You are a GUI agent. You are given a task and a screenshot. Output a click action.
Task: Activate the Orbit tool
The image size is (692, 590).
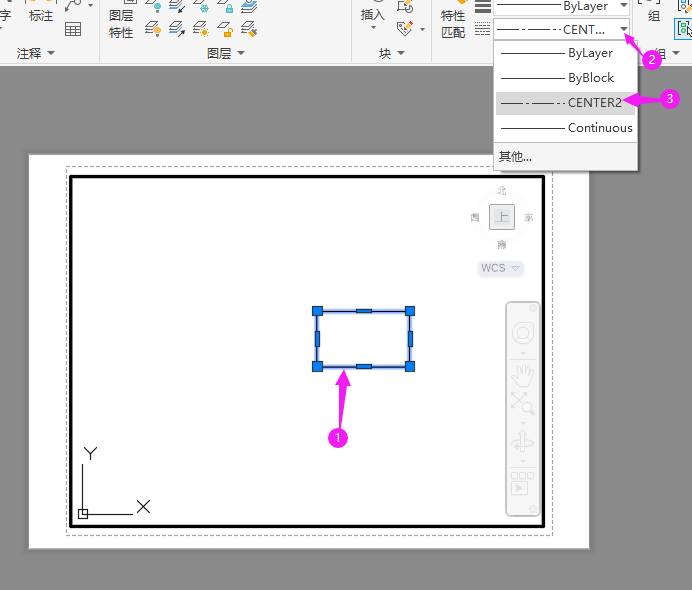(x=523, y=443)
